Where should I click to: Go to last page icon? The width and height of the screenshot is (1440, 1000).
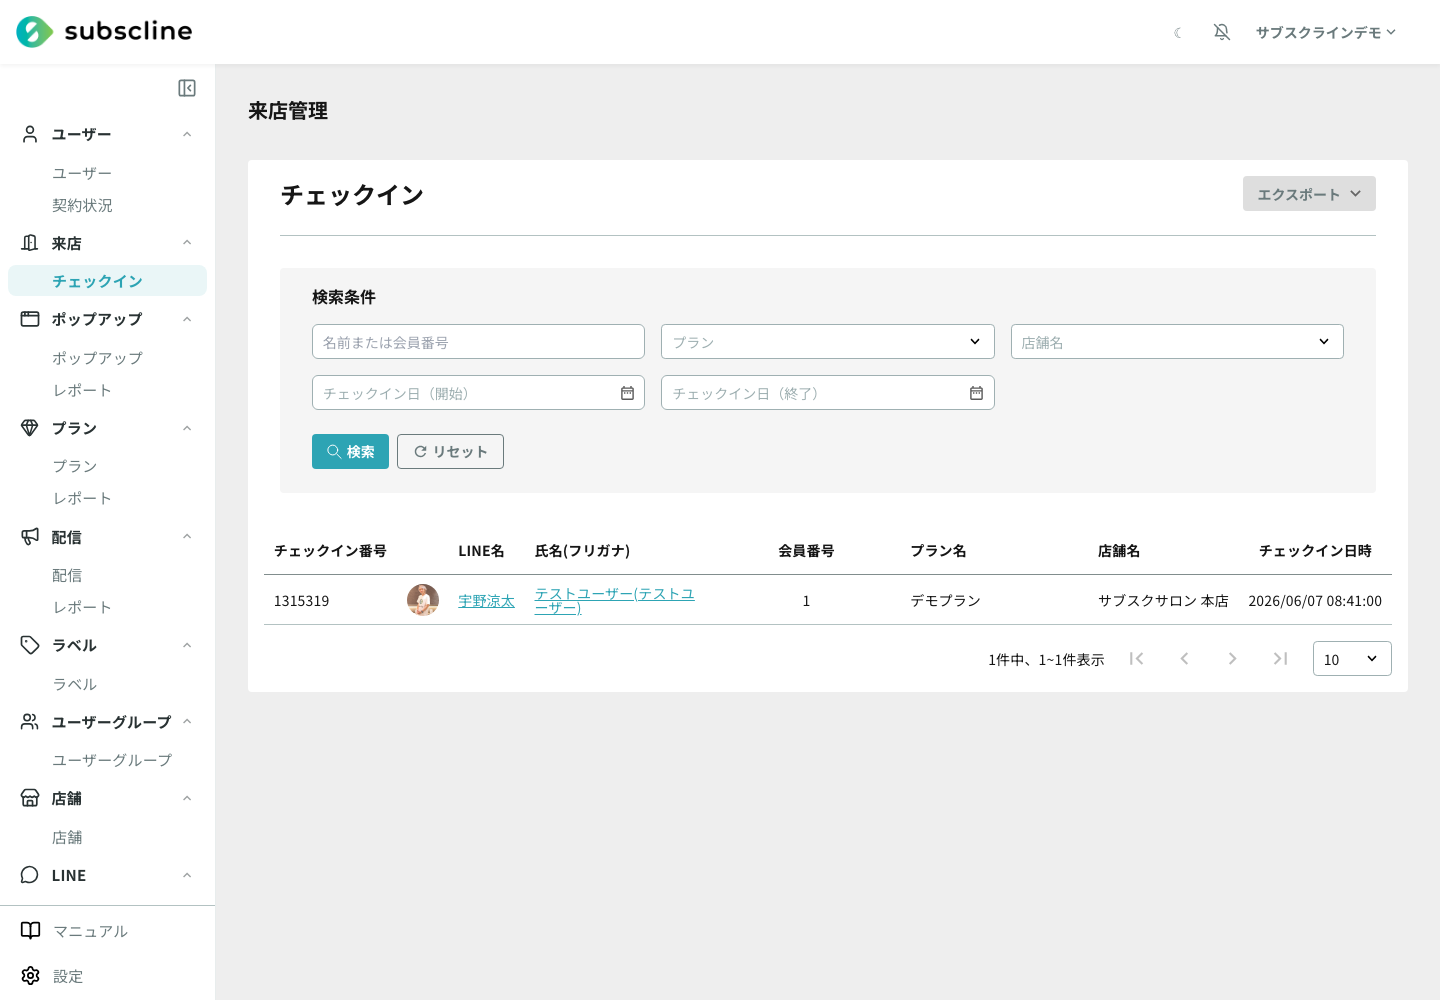point(1280,658)
